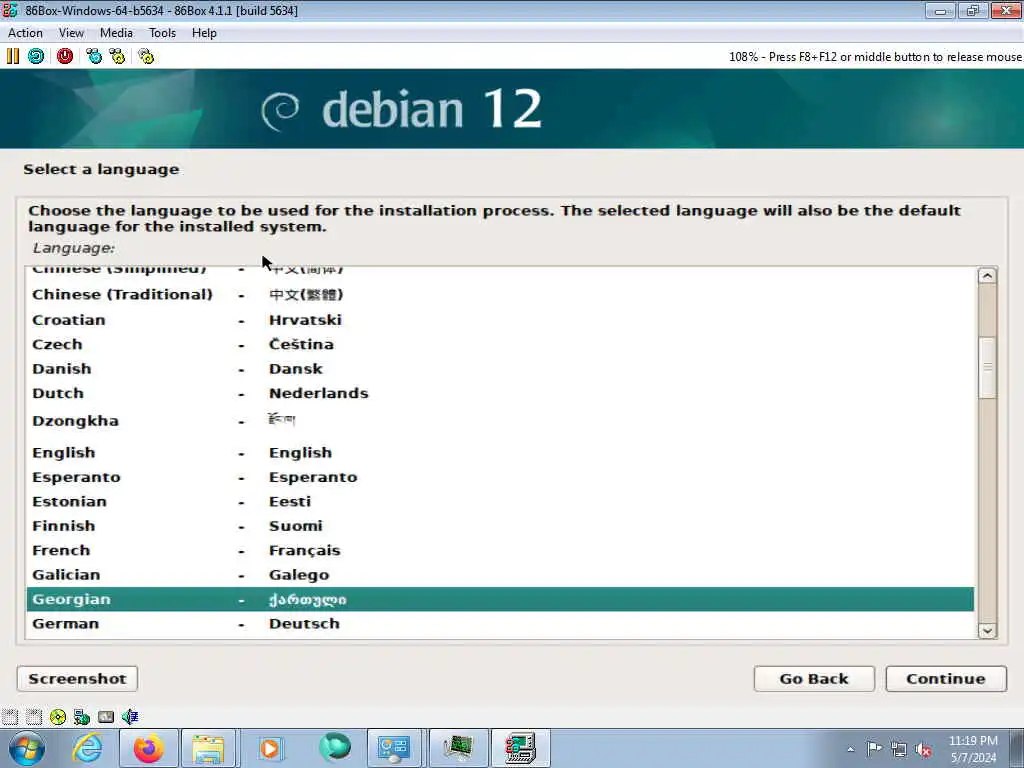This screenshot has width=1024, height=768.
Task: Open the Control Panel taskbar icon
Action: pyautogui.click(x=394, y=748)
